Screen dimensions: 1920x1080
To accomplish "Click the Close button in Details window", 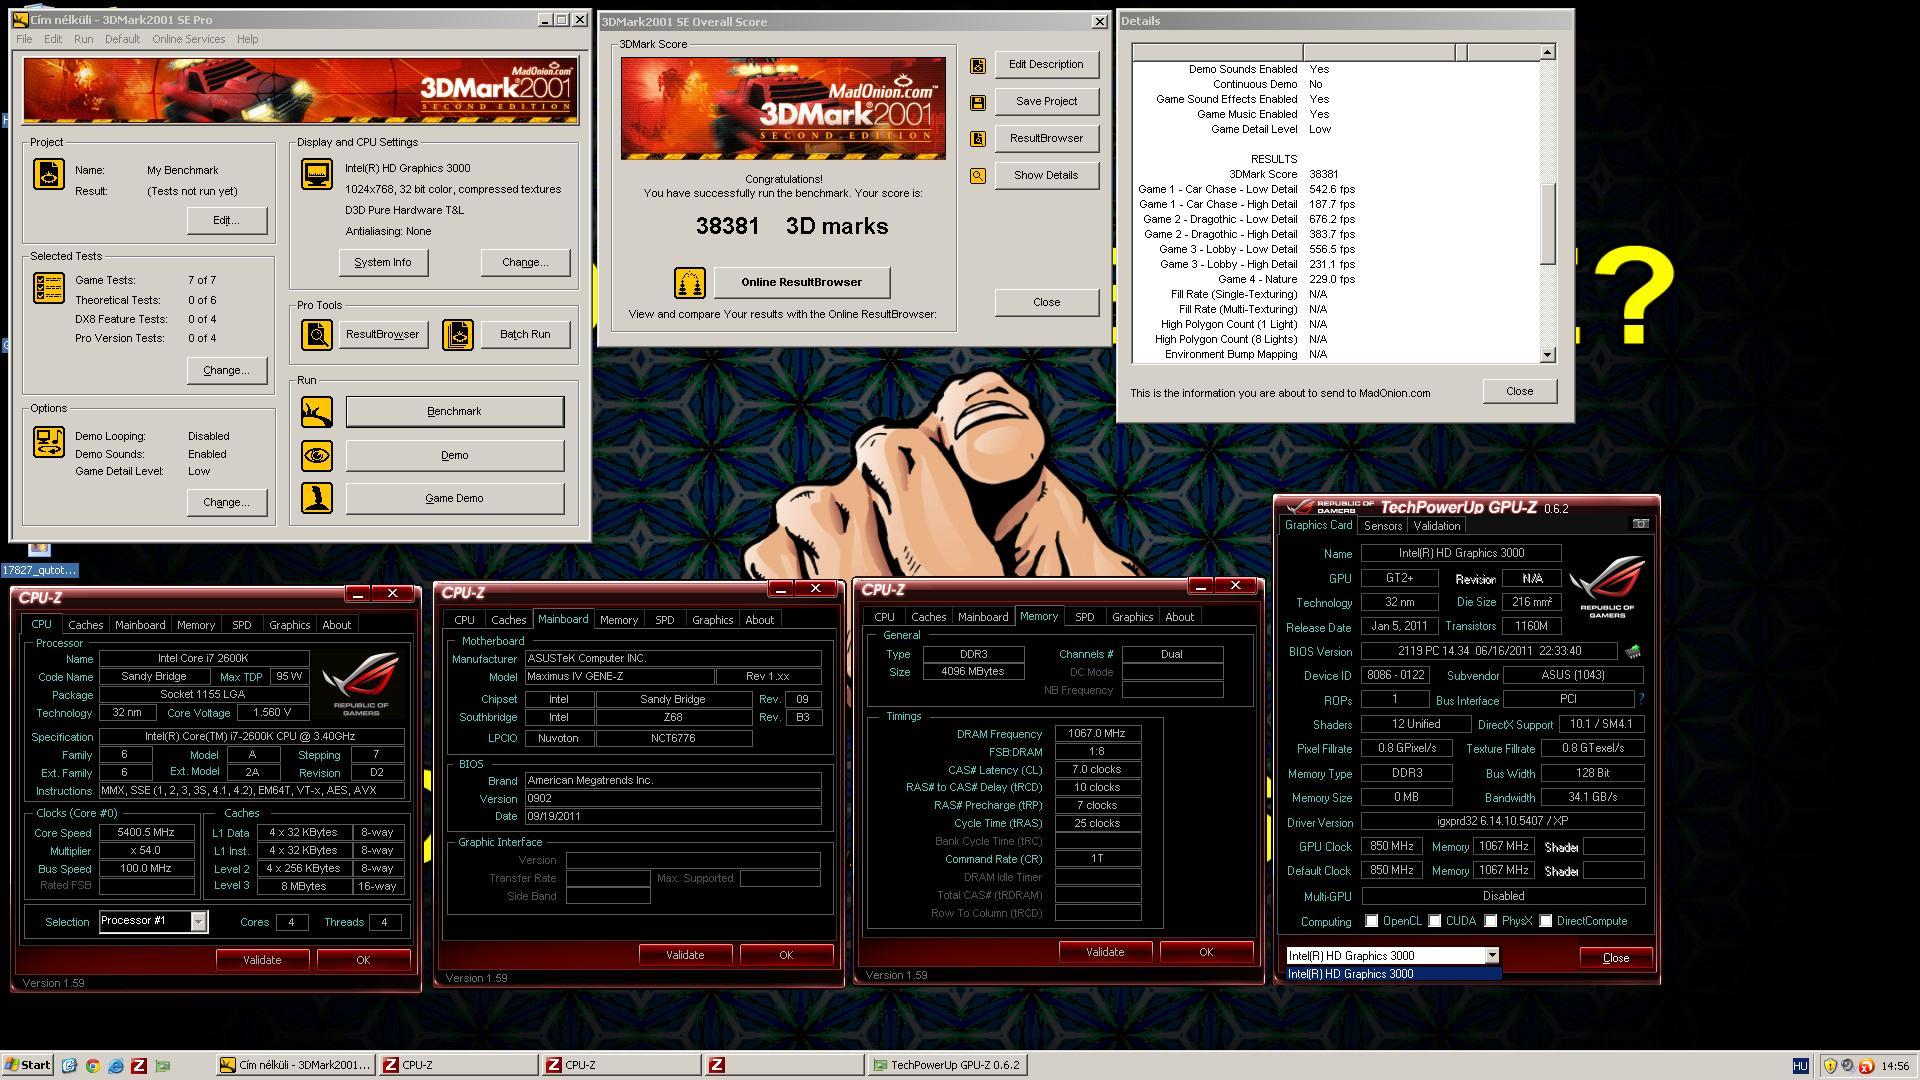I will click(1519, 392).
